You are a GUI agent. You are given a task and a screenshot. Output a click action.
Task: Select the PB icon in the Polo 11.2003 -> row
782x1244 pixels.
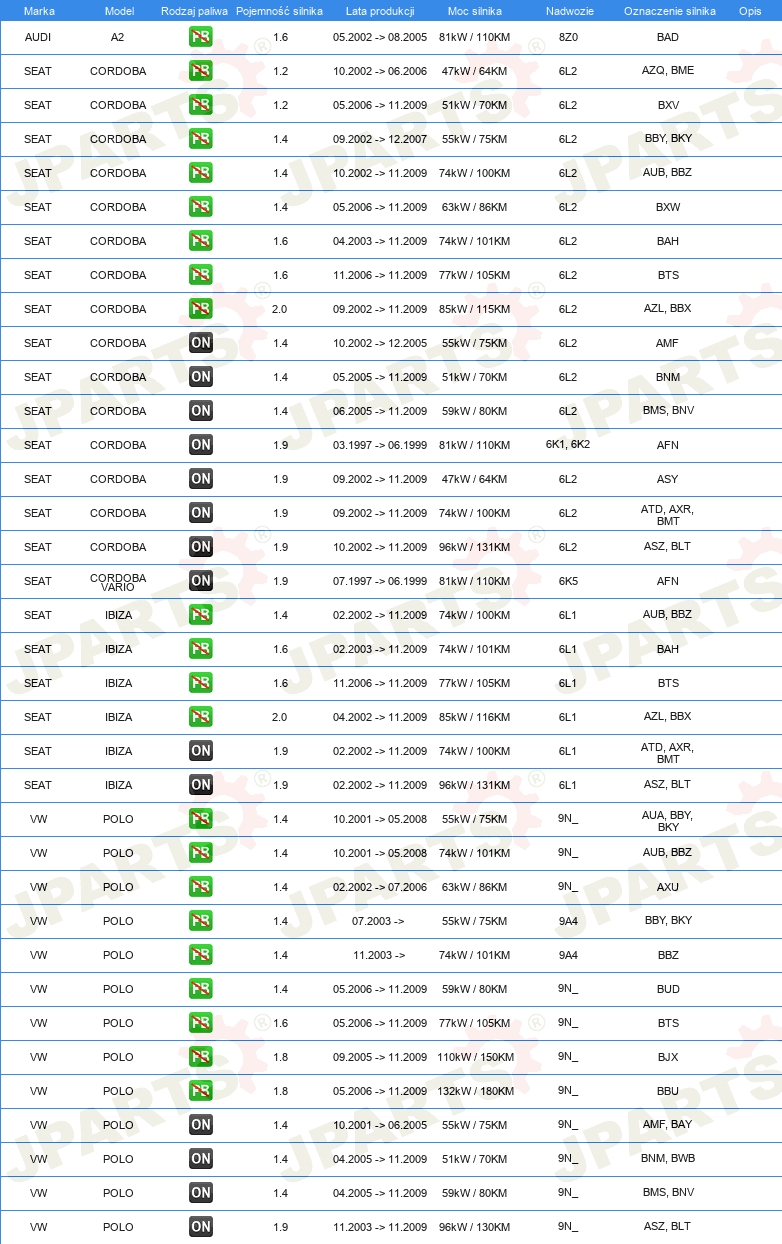[201, 955]
